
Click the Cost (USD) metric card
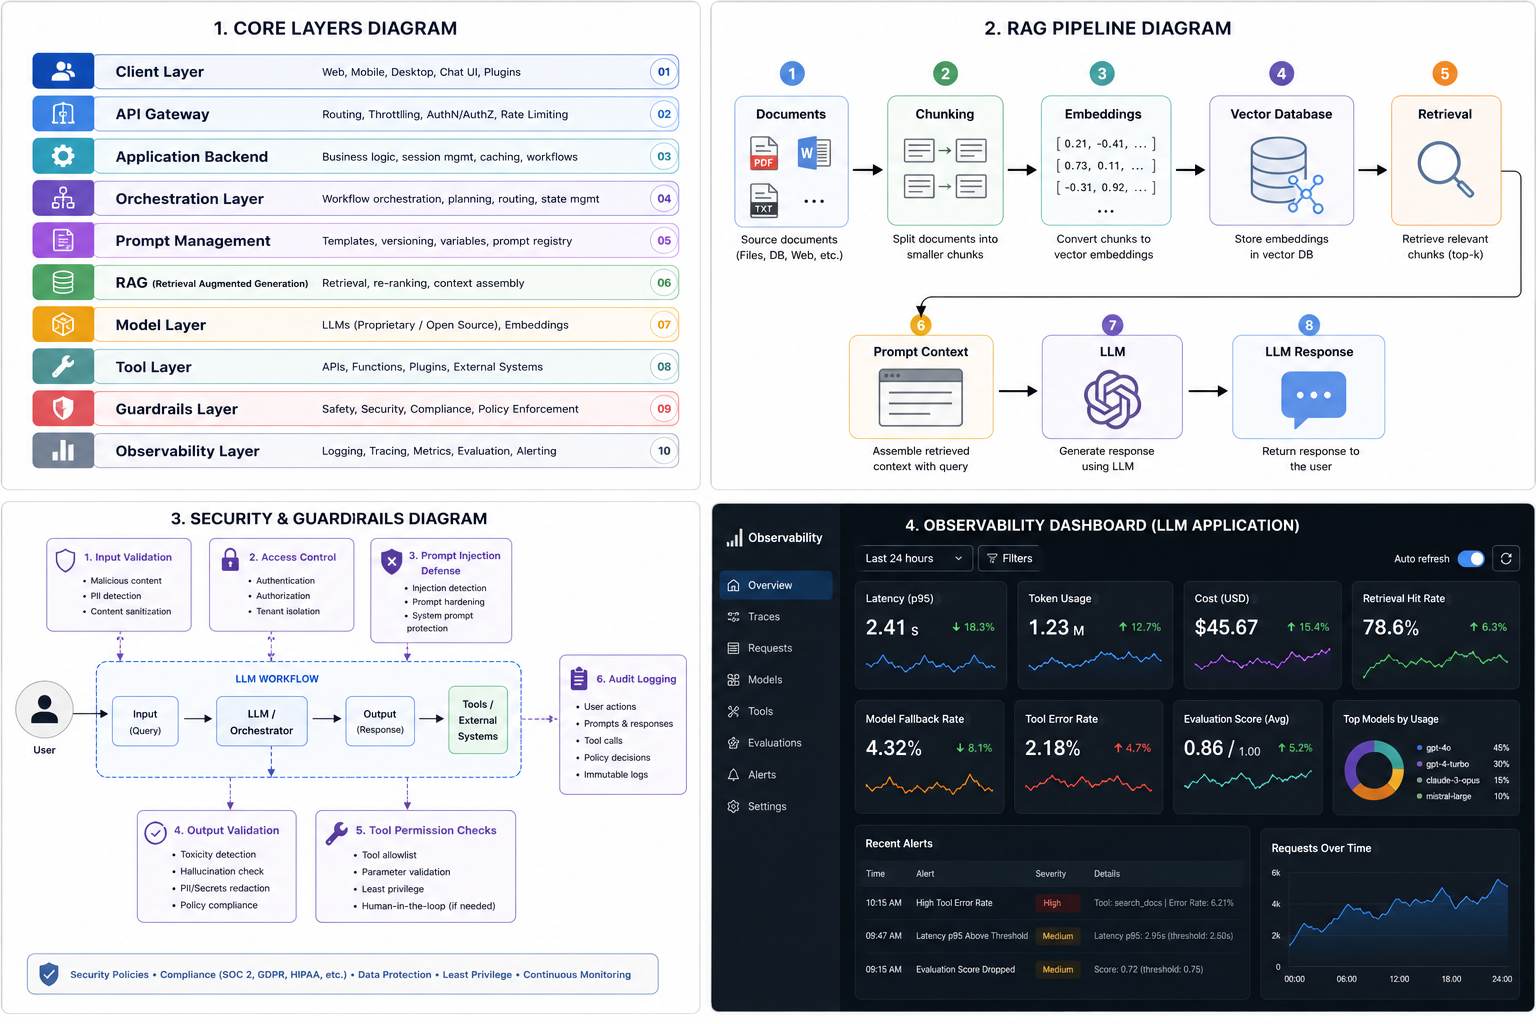(1261, 635)
